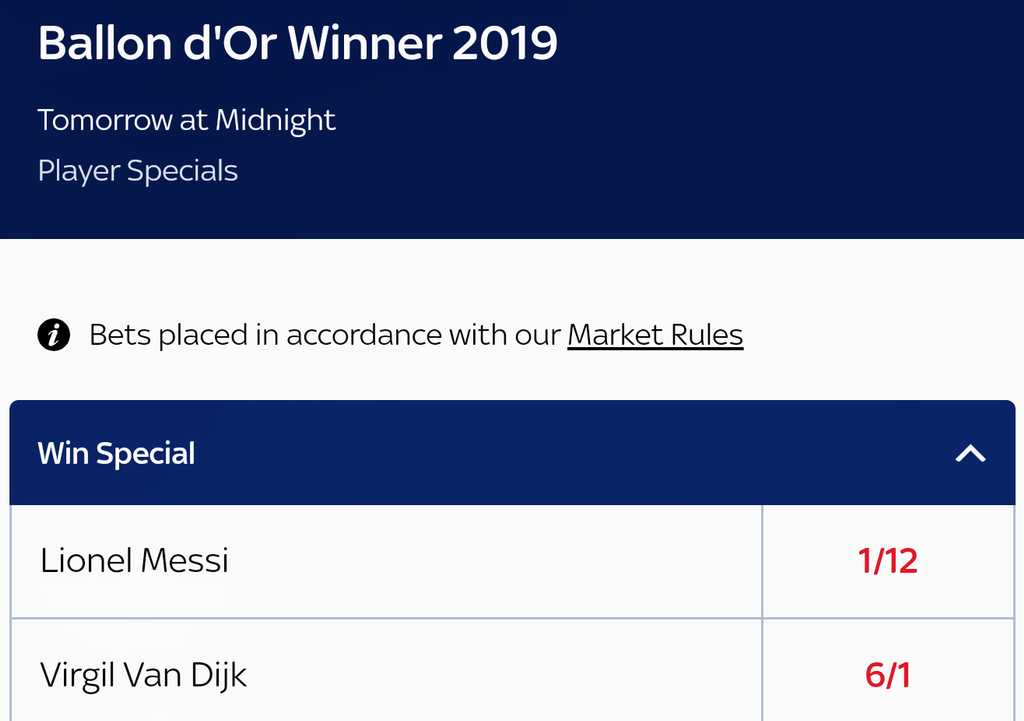
Task: Click blank space in Van Dijk row
Action: click(x=500, y=676)
